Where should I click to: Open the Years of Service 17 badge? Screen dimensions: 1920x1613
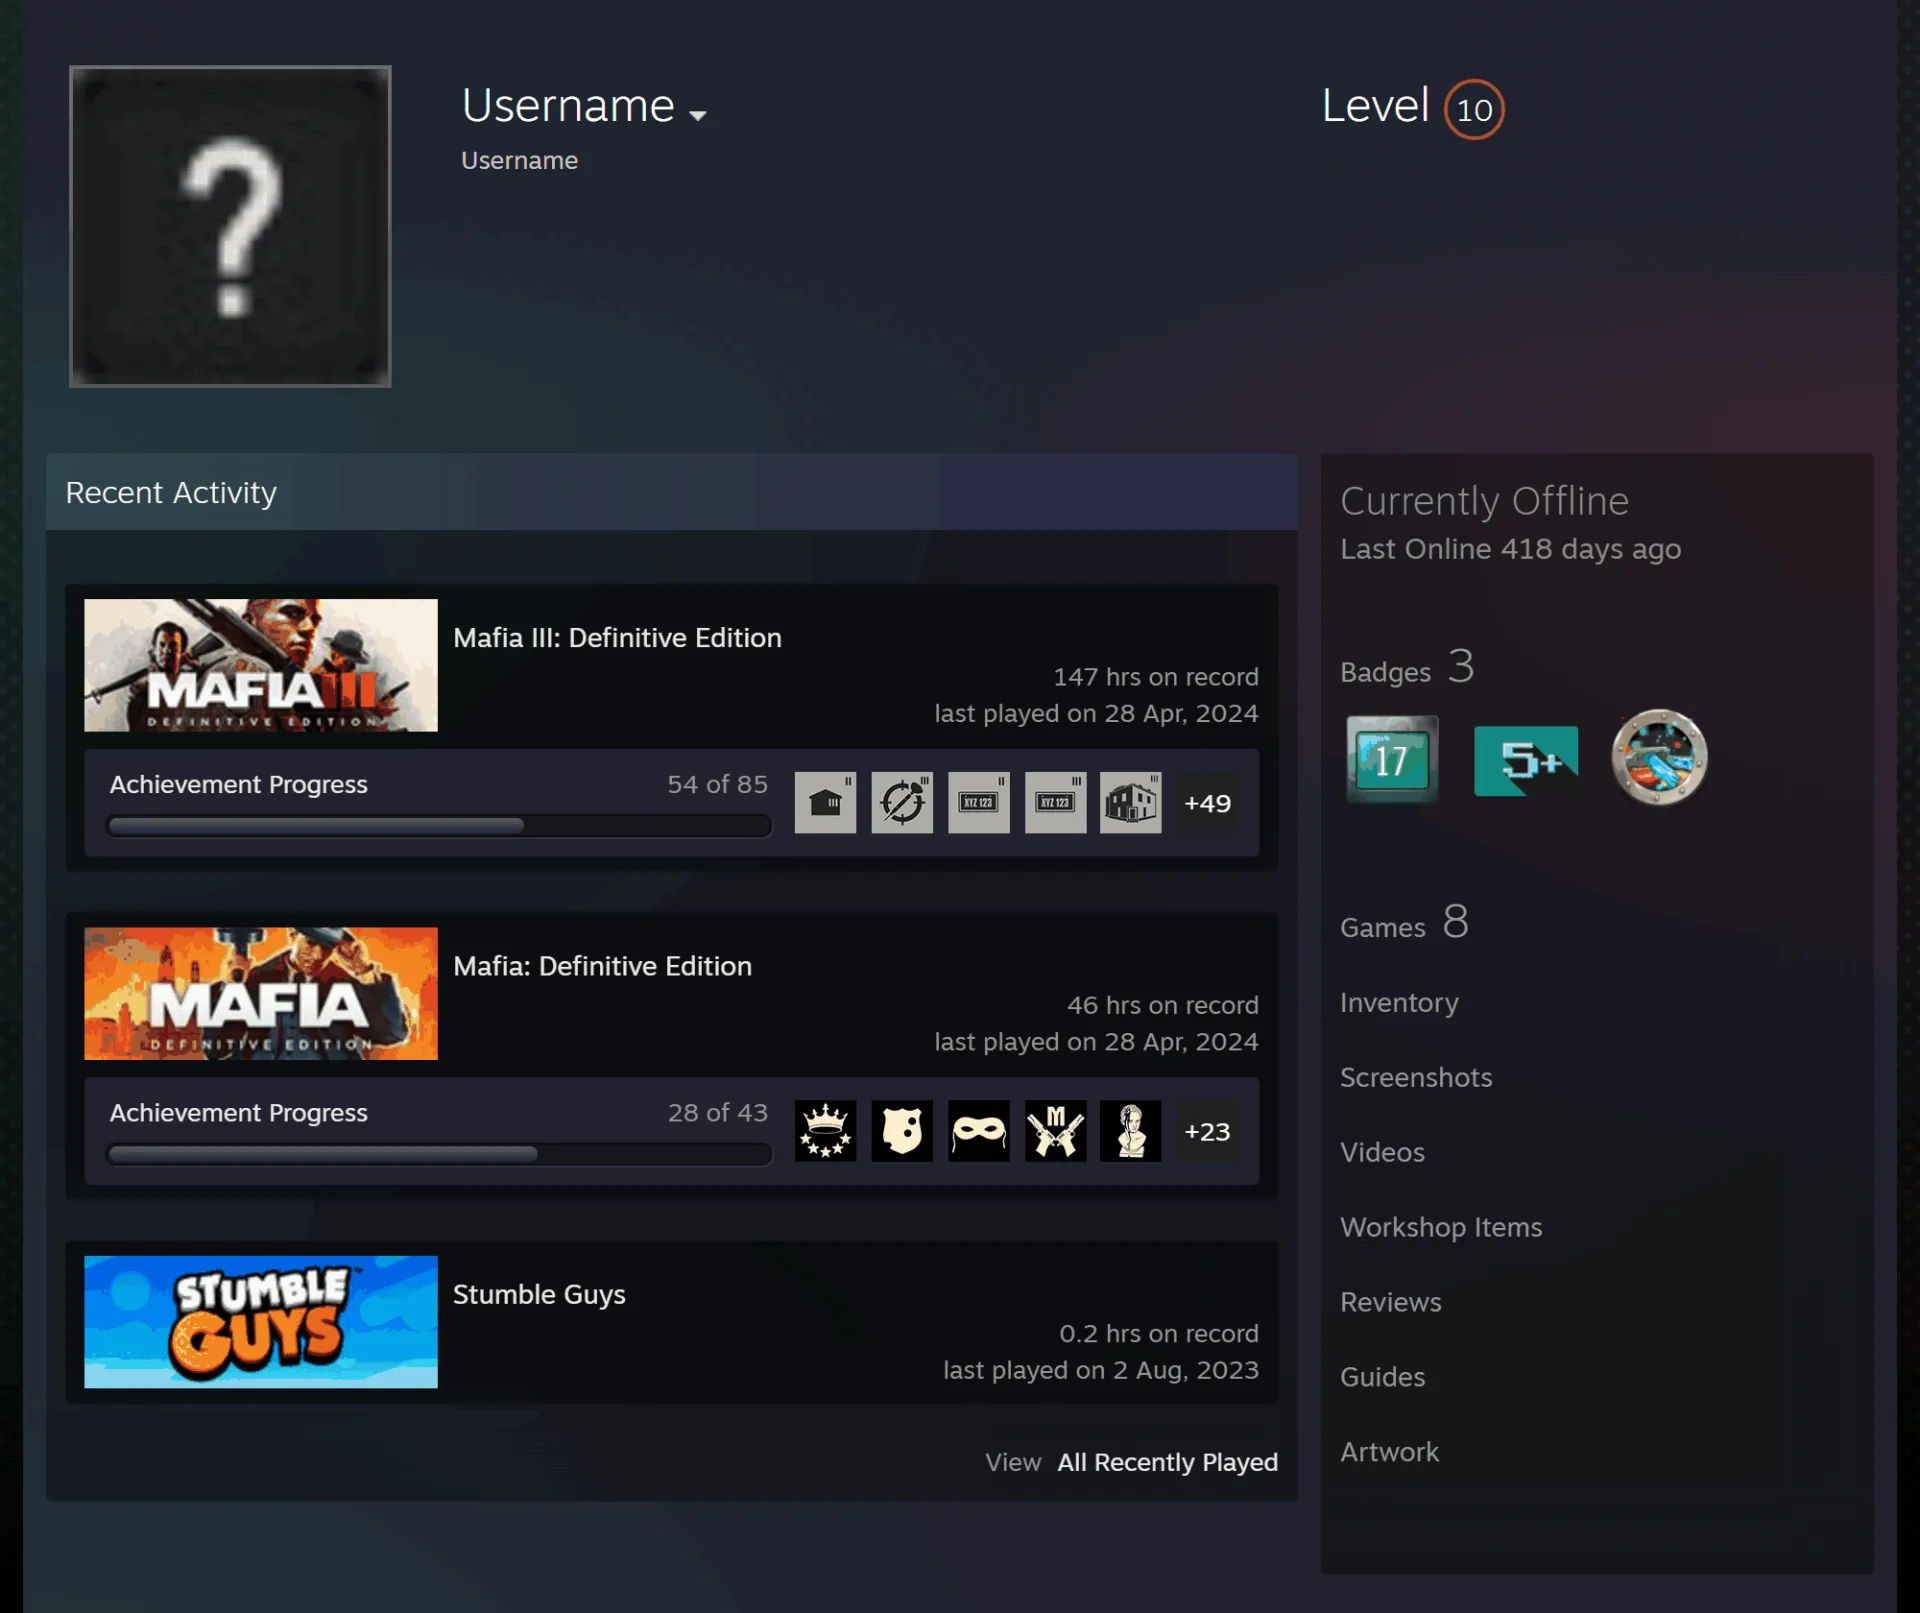1392,759
